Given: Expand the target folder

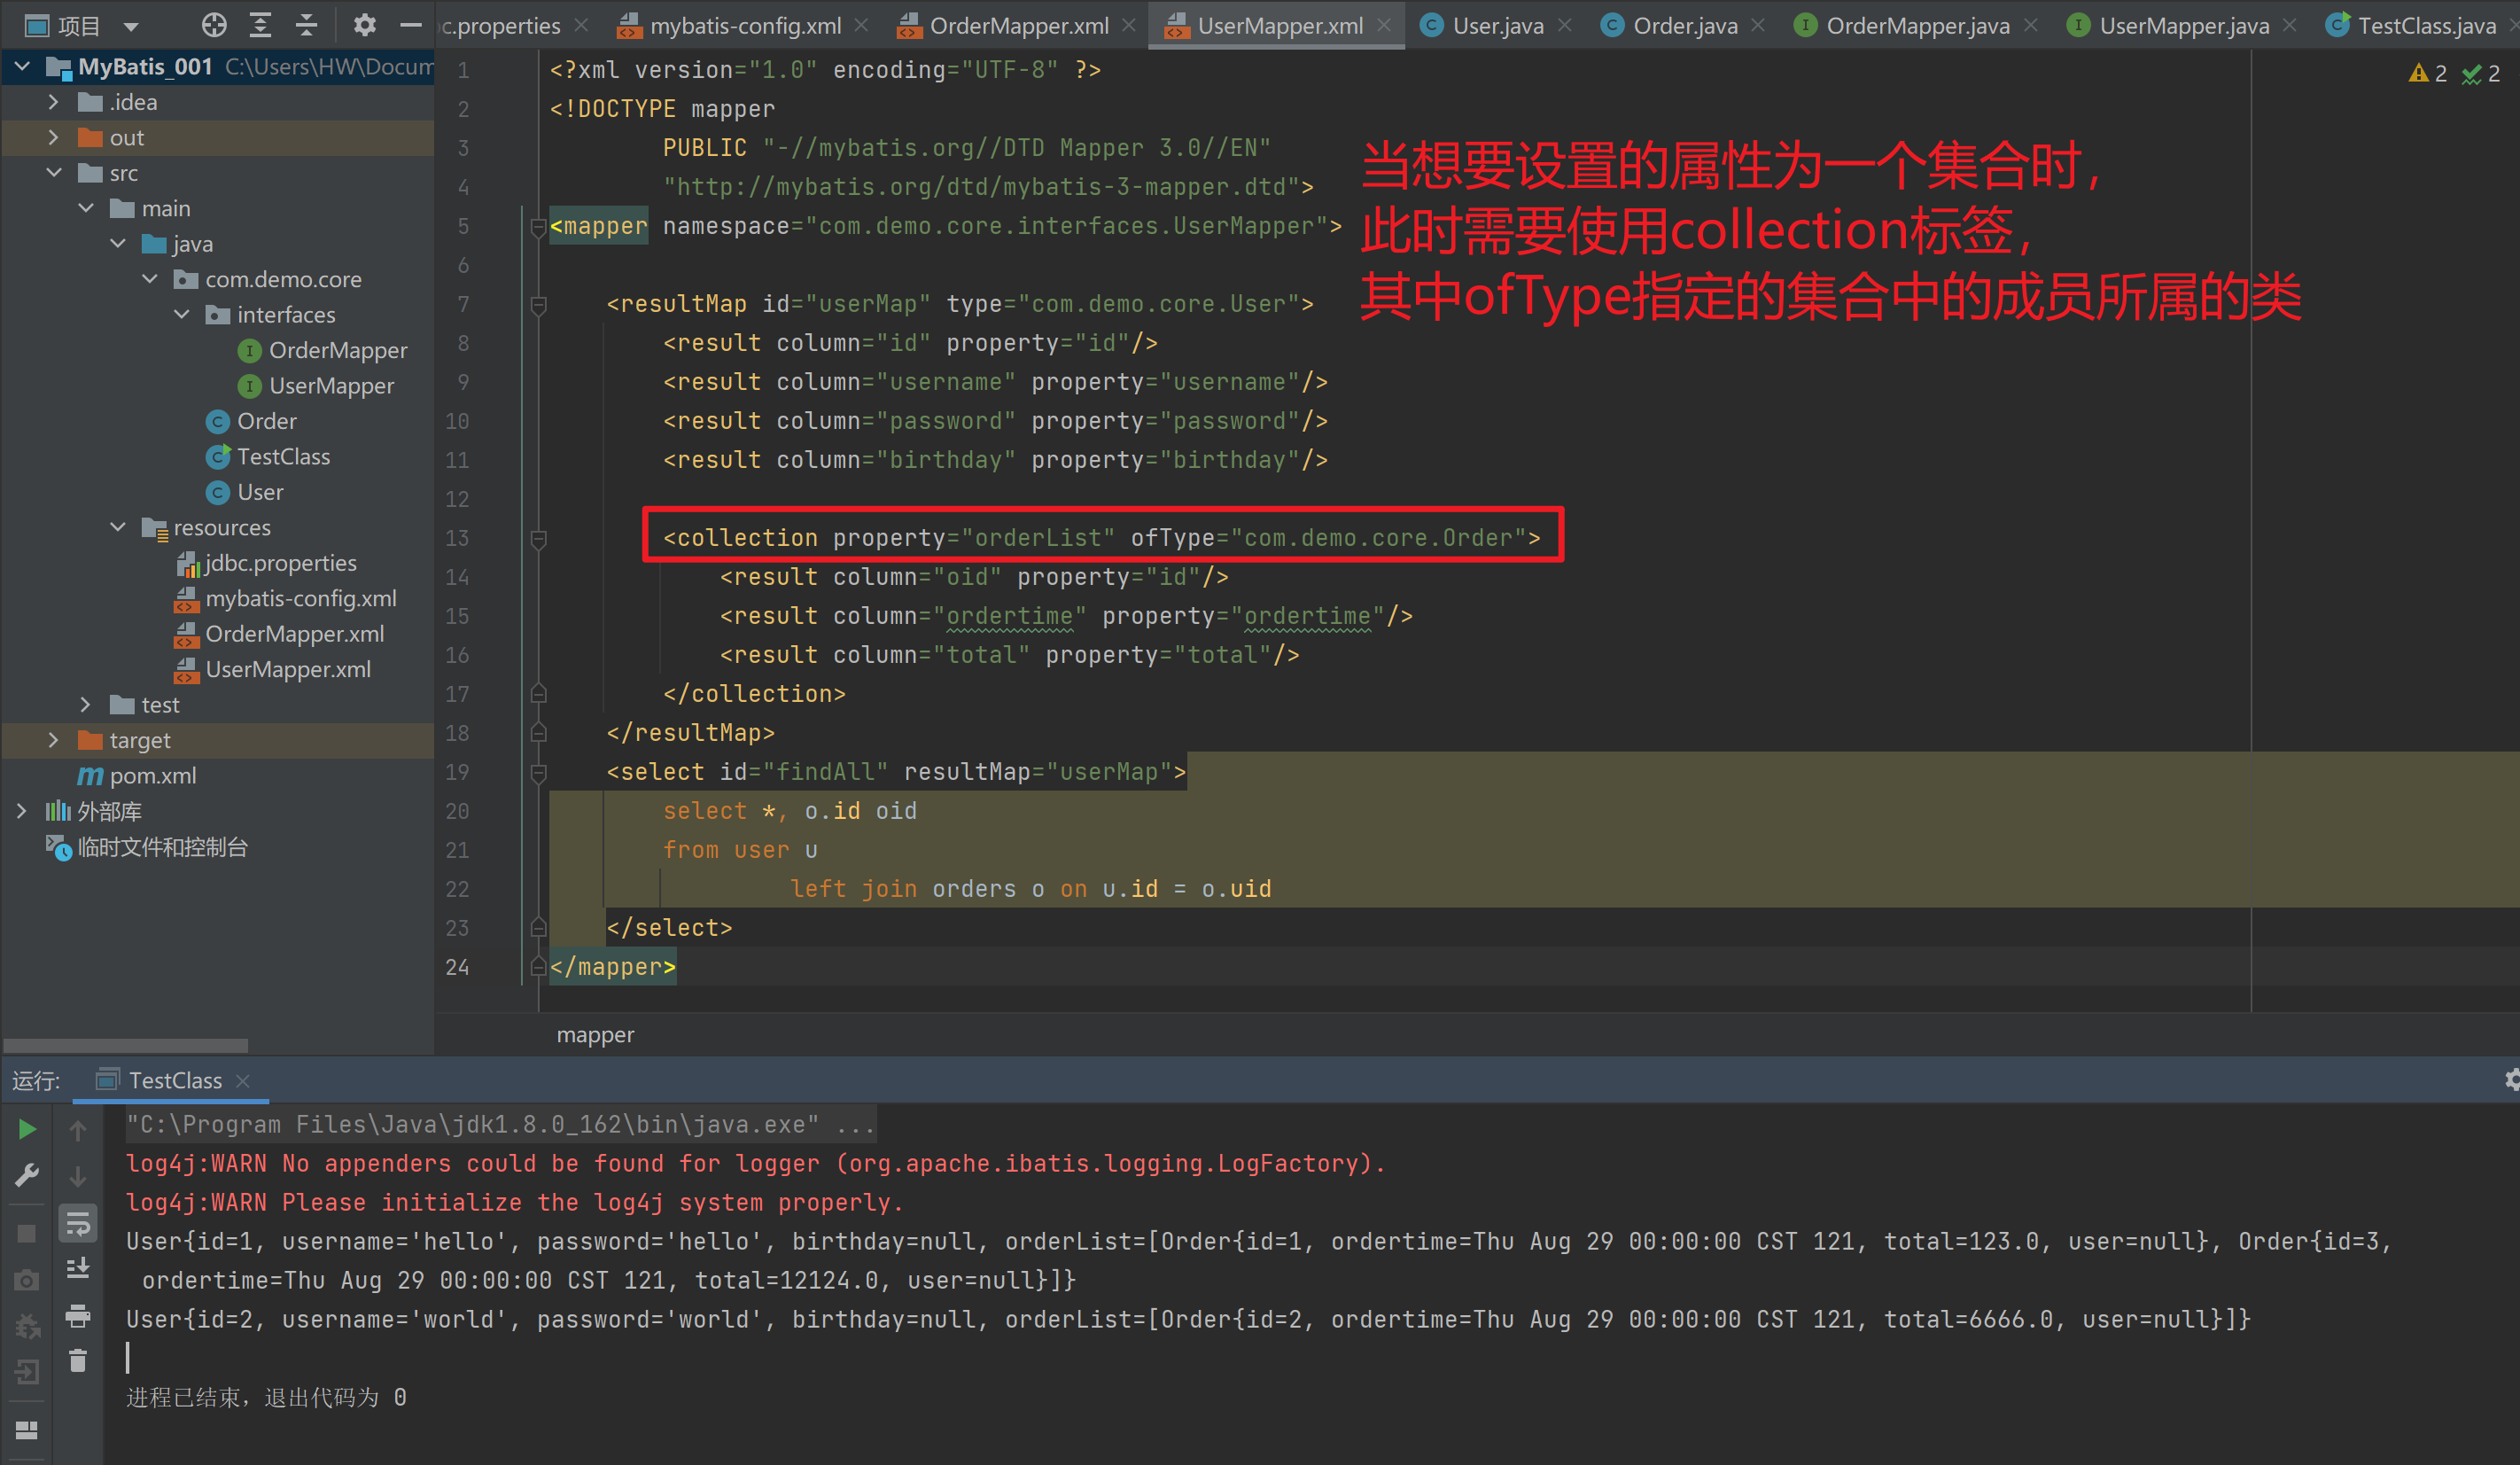Looking at the screenshot, I should pos(54,740).
